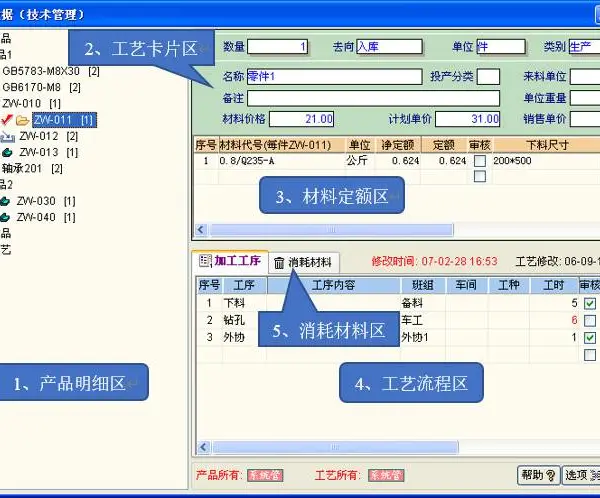Toggle 审核 checkbox in empty material row
The image size is (600, 498).
[480, 176]
